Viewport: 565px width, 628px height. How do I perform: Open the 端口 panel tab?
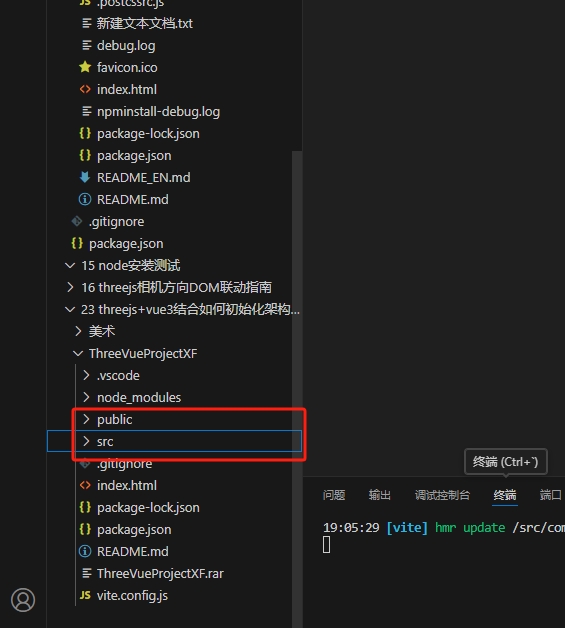pos(551,495)
